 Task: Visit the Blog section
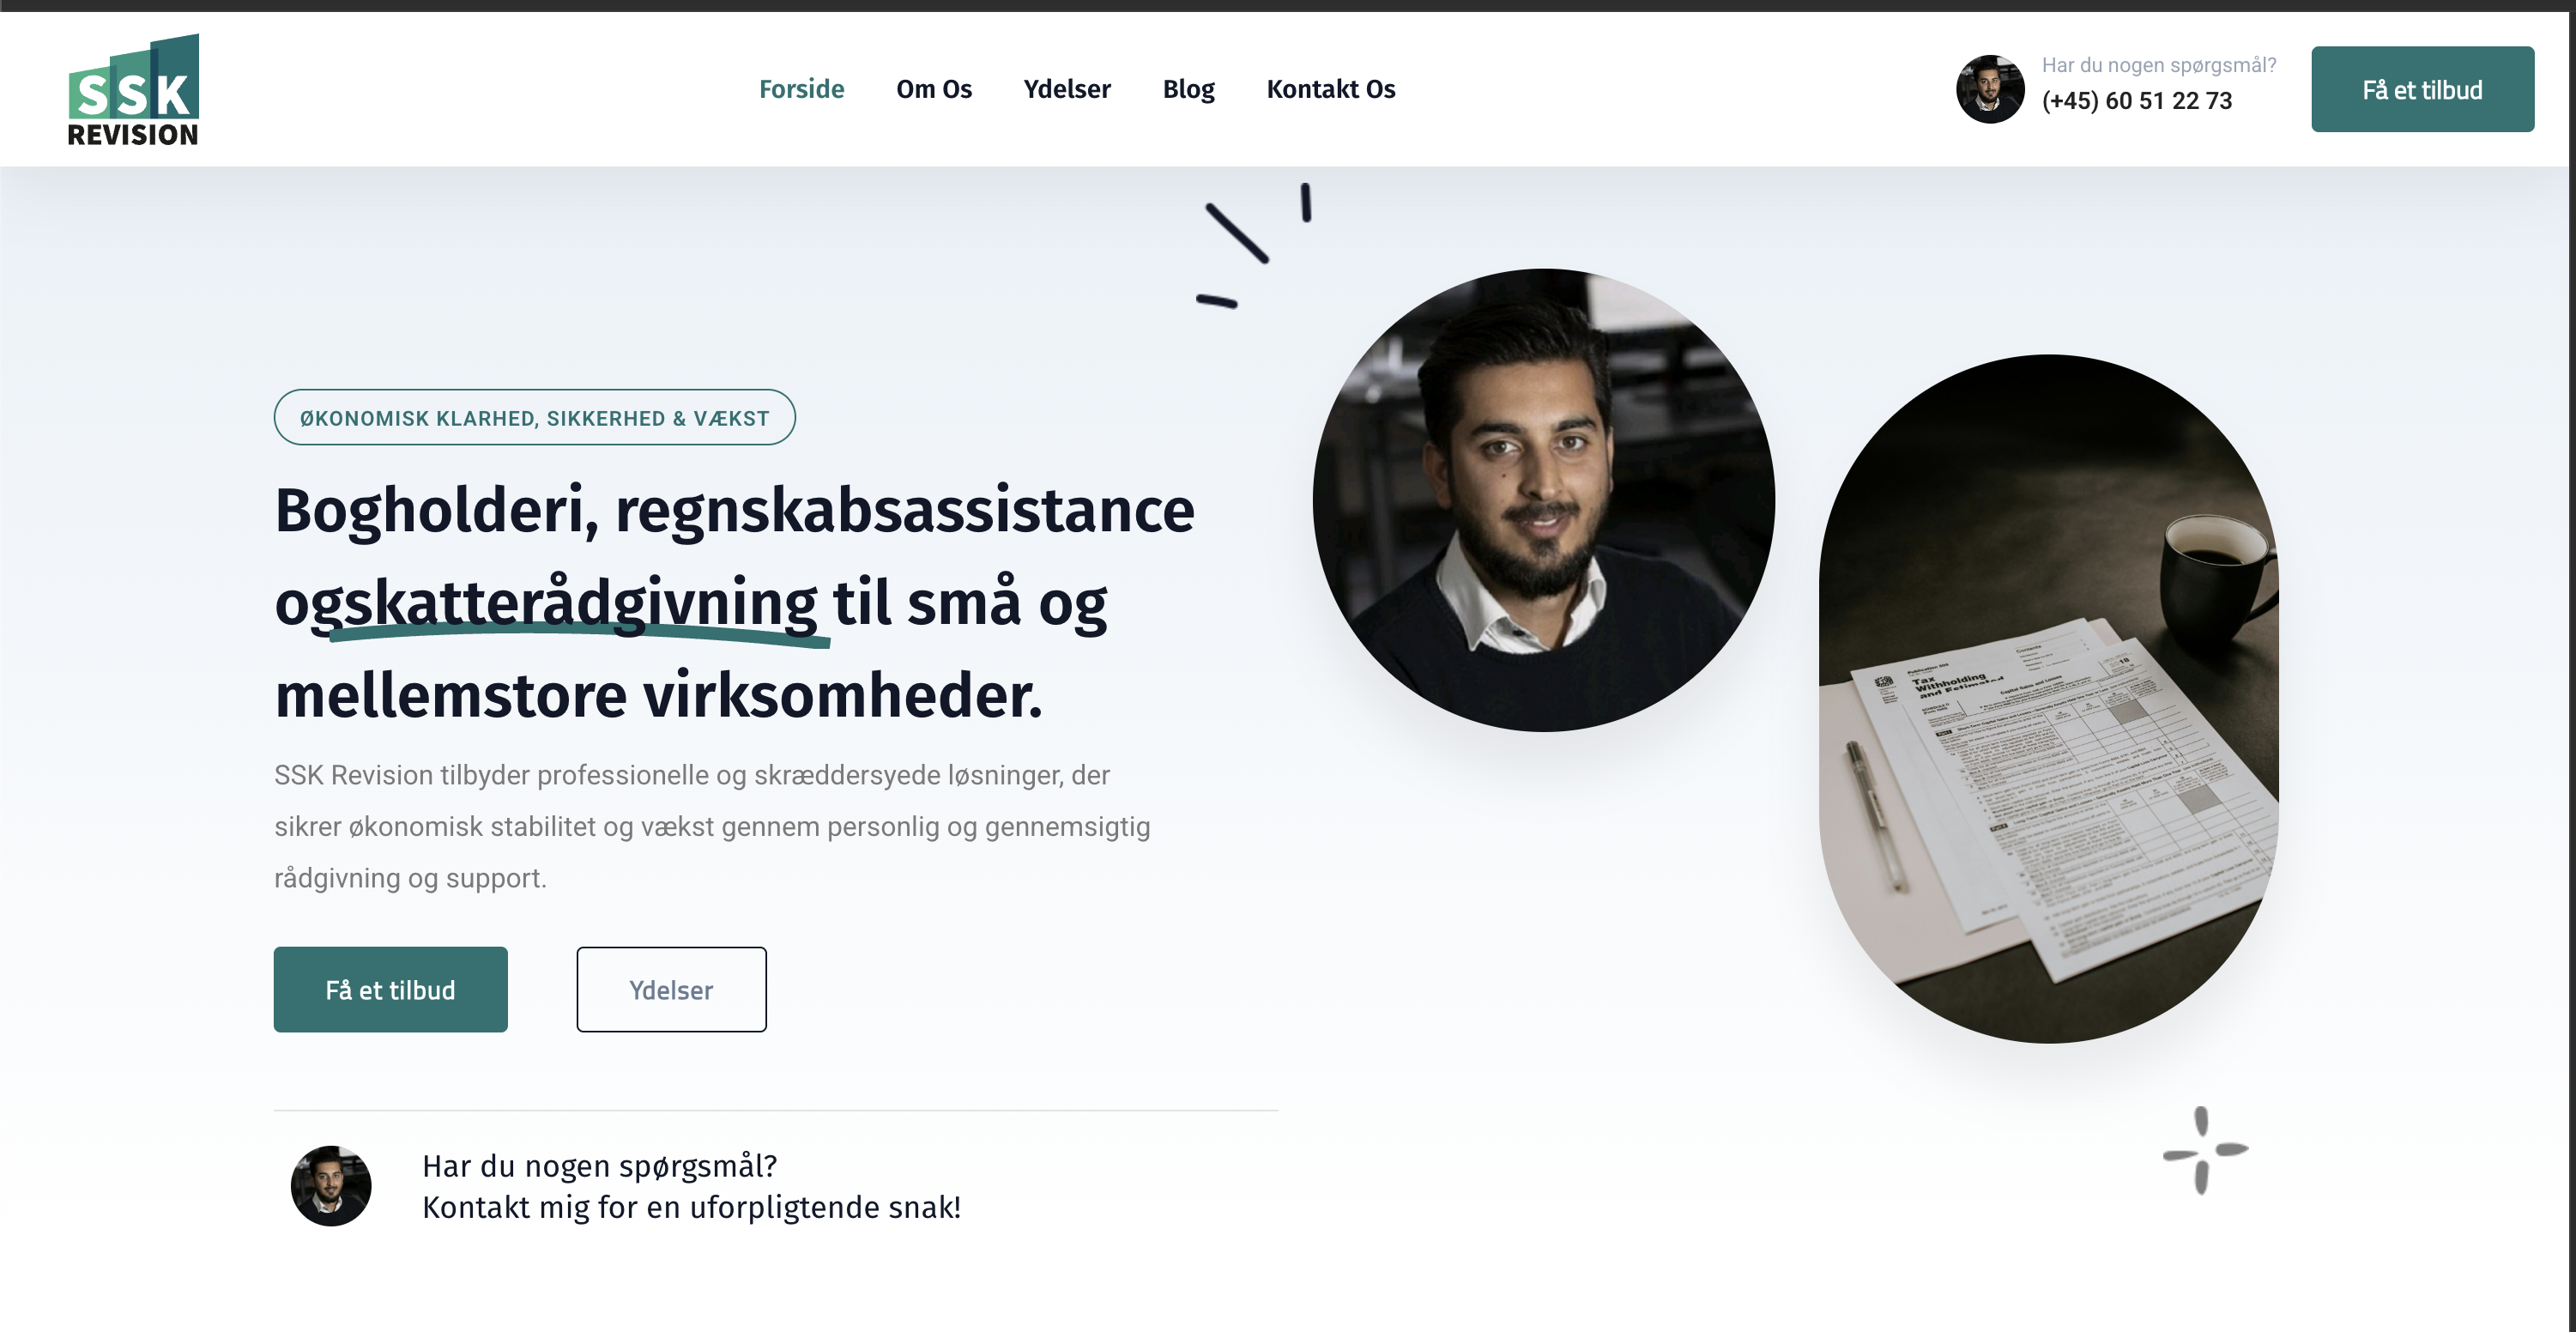[1188, 89]
